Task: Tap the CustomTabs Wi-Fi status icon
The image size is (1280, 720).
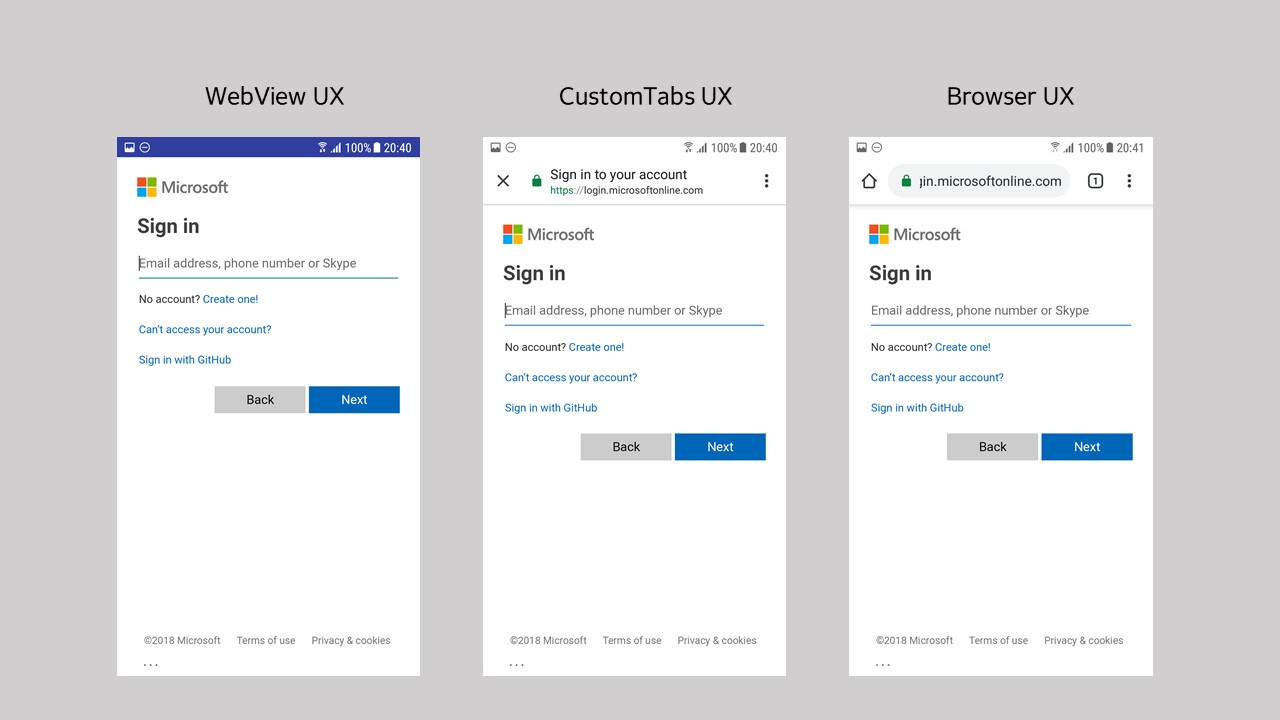Action: [x=688, y=148]
